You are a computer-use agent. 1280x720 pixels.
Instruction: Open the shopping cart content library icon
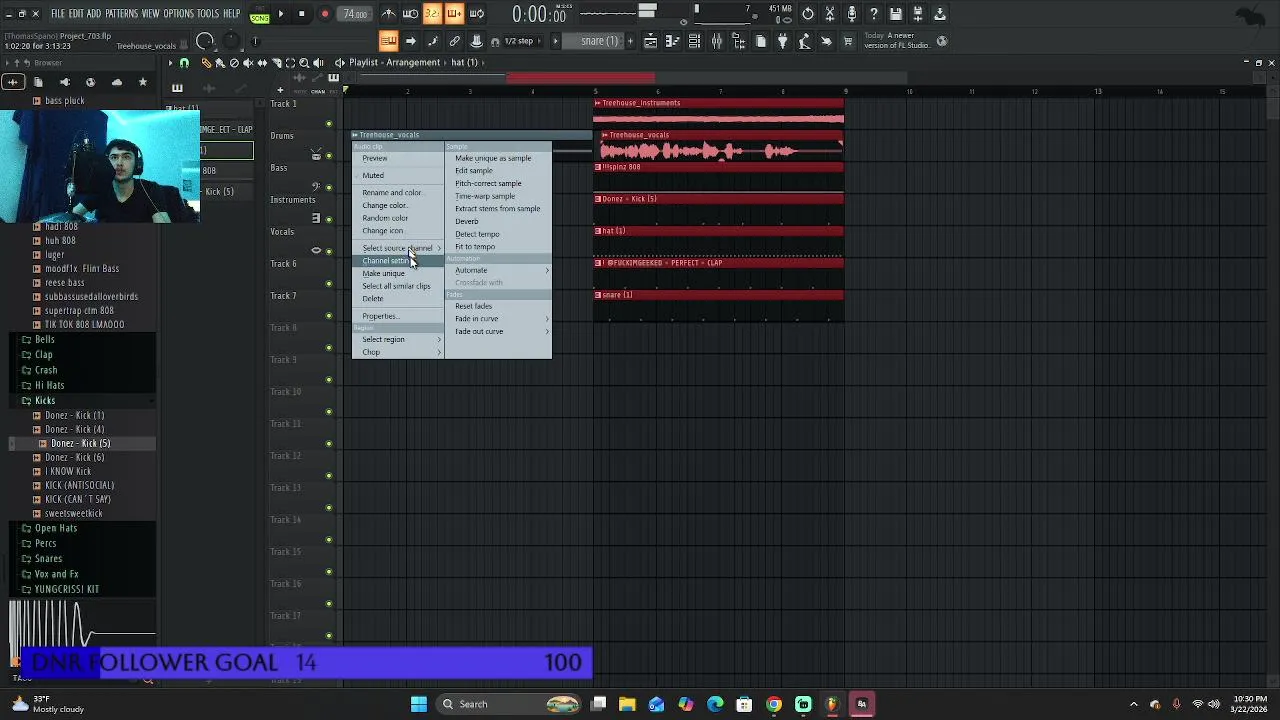click(848, 41)
